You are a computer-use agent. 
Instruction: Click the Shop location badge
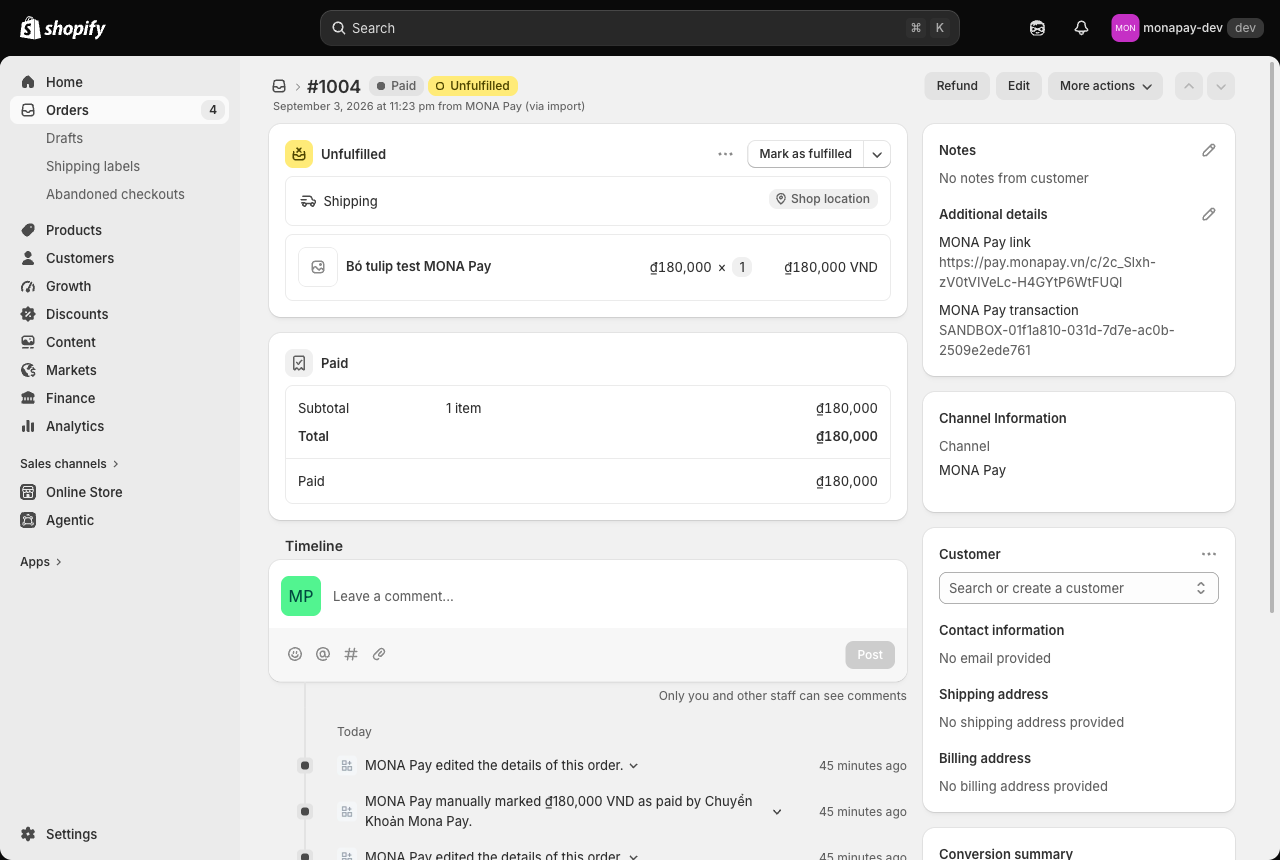coord(824,199)
